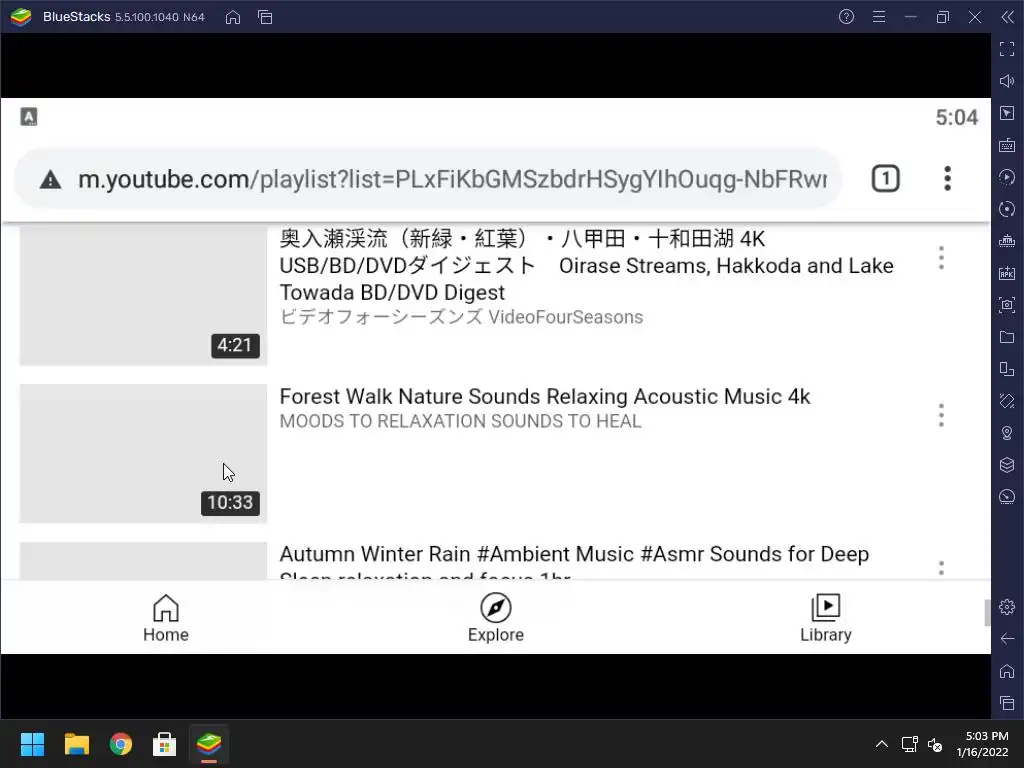Screen dimensions: 1024x768
Task: Open options menu for Forest Walk video
Action: (941, 415)
